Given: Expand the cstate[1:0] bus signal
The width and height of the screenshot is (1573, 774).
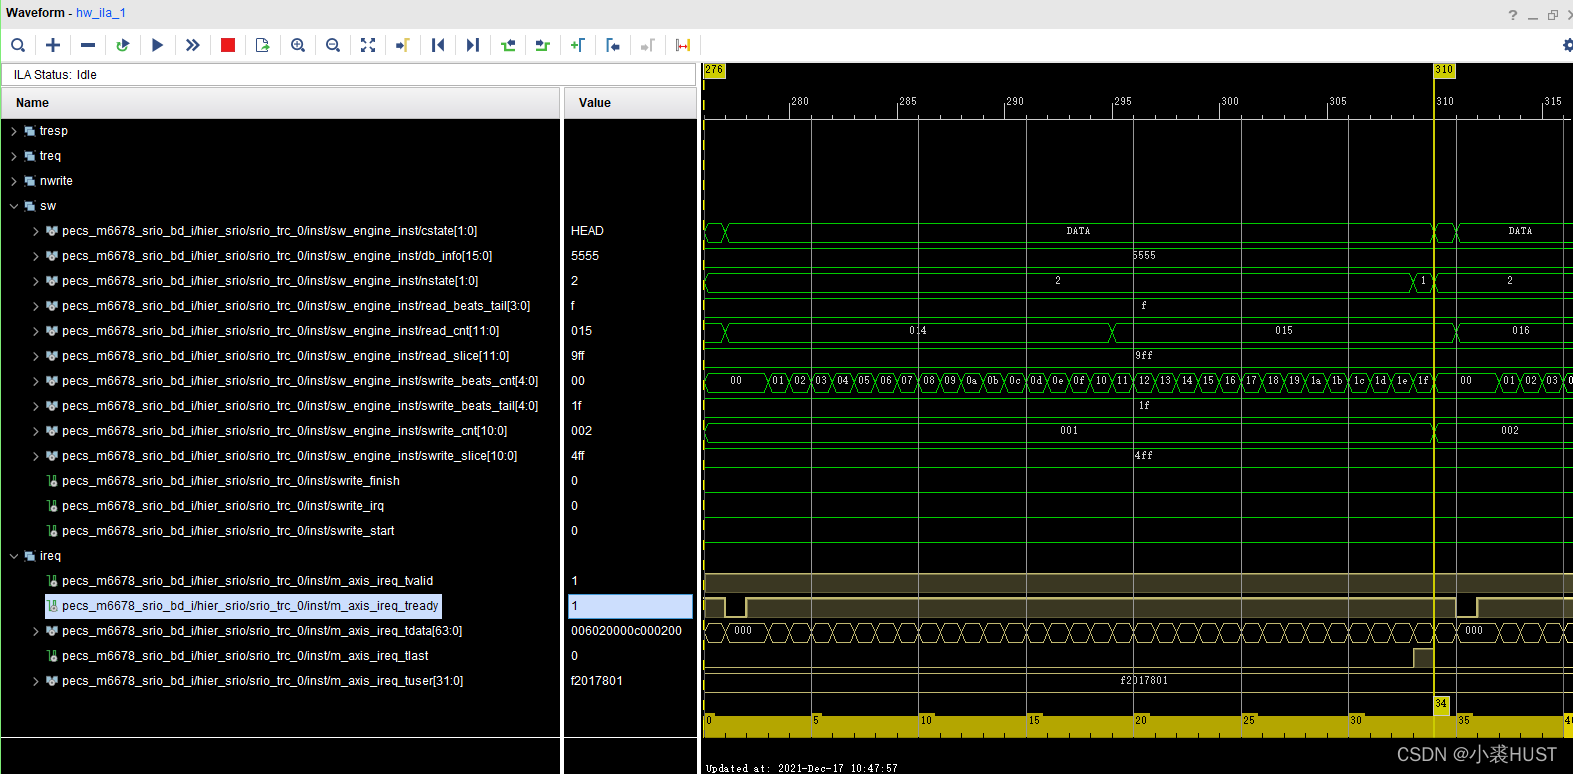Looking at the screenshot, I should (36, 231).
